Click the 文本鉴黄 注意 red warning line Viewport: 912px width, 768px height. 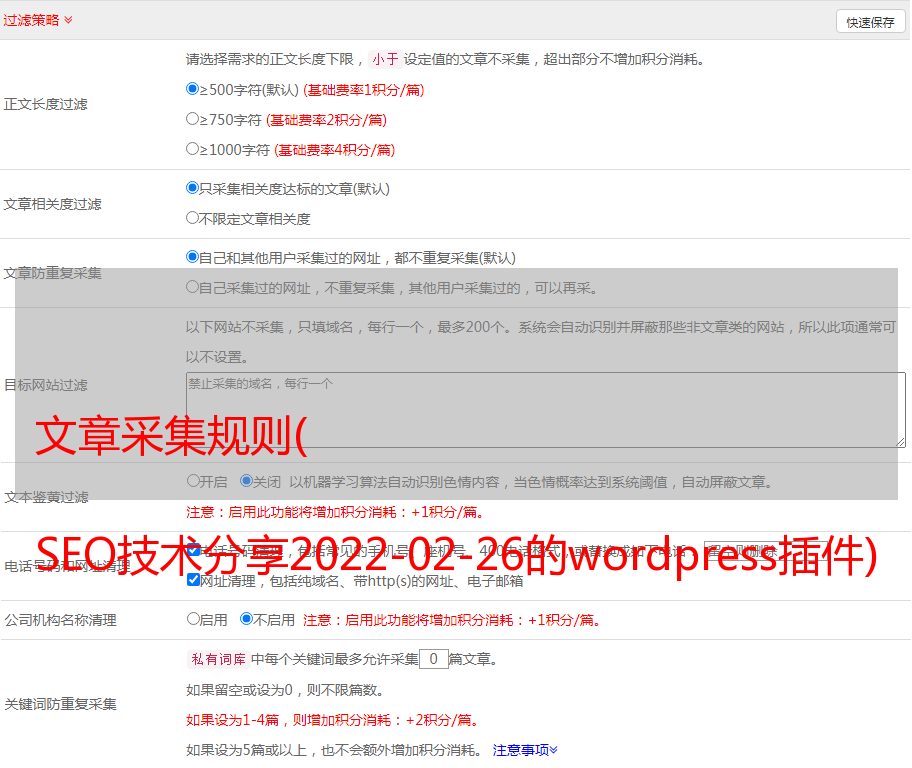coord(335,512)
